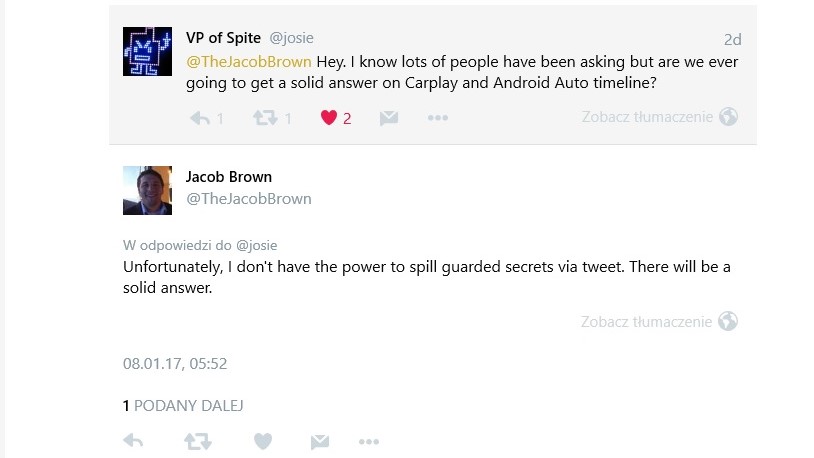Send VP of Spite's tweet via message

coord(389,118)
